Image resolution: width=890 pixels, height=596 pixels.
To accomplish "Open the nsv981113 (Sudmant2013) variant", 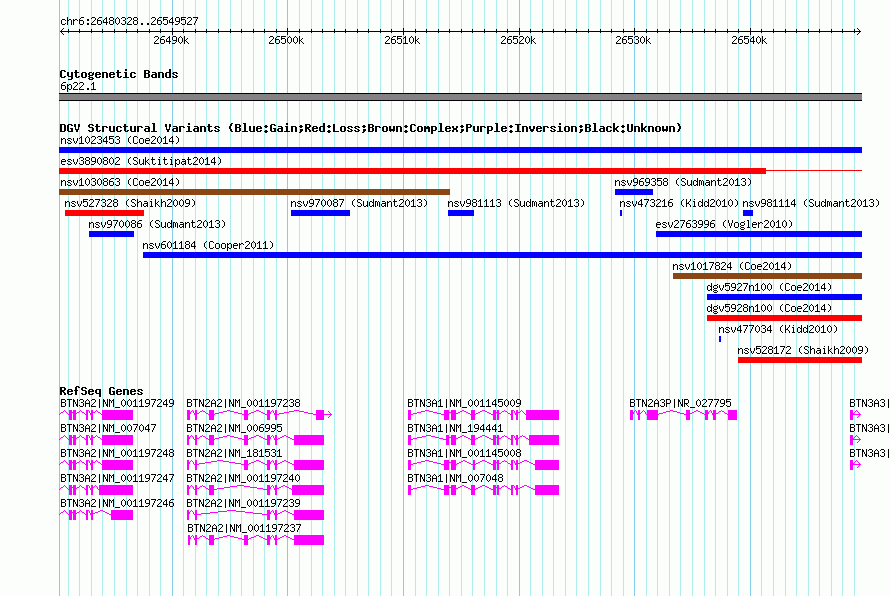I will coord(461,213).
